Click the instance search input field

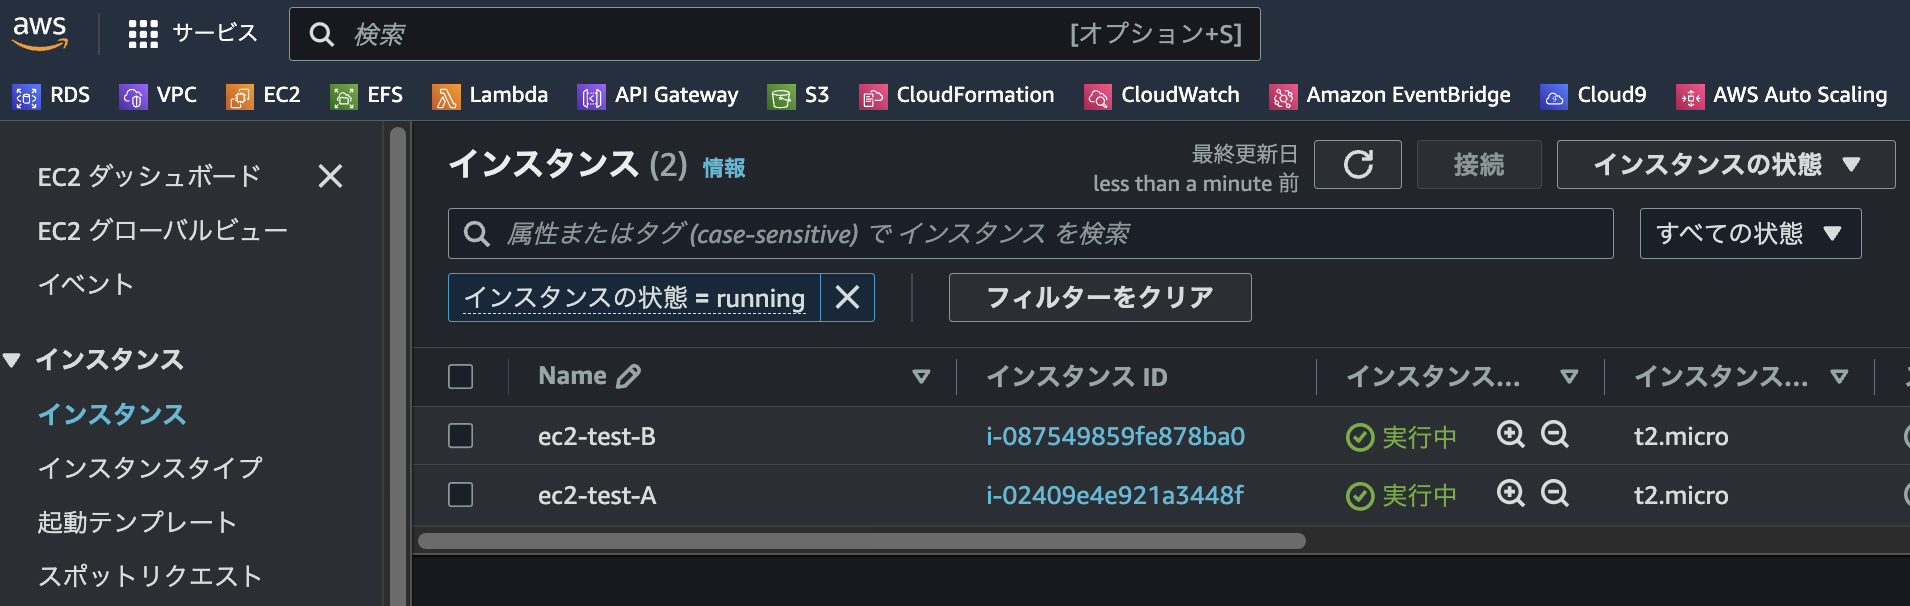point(1000,233)
